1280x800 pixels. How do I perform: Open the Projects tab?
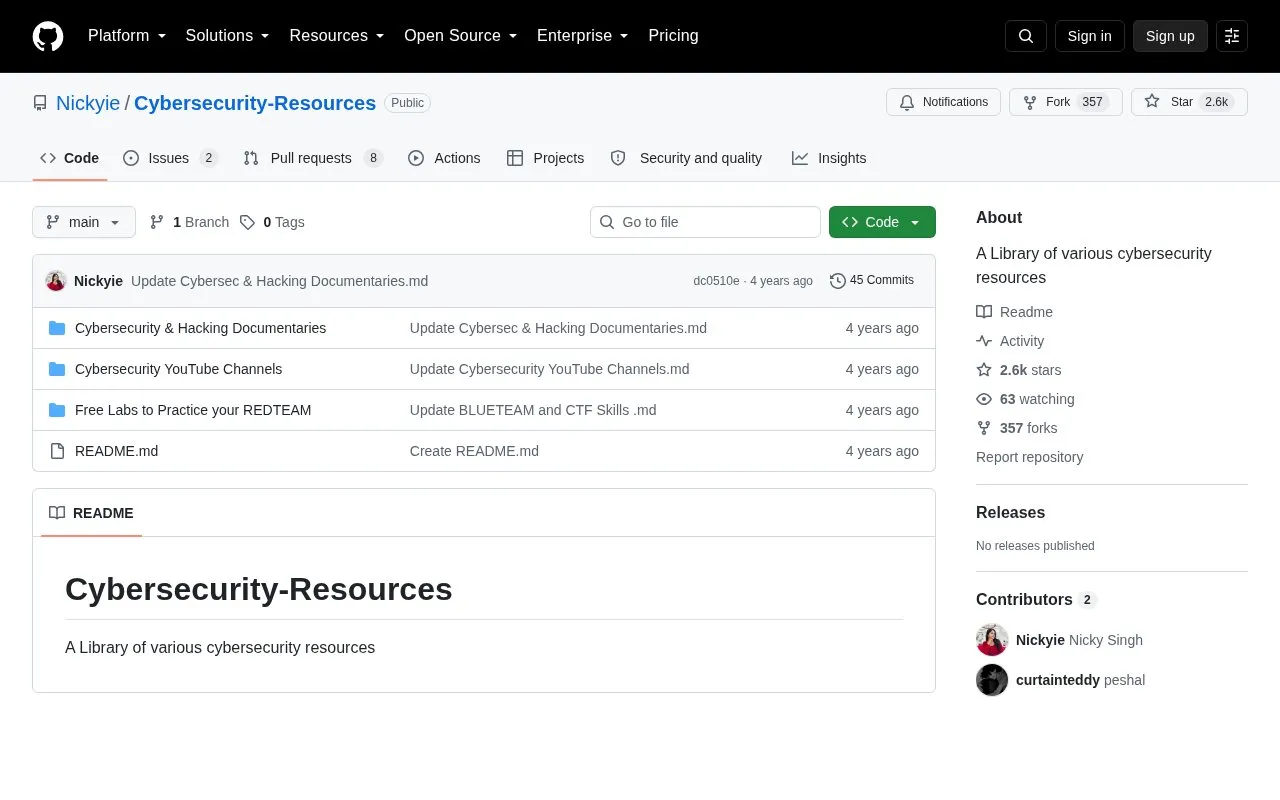[x=545, y=158]
